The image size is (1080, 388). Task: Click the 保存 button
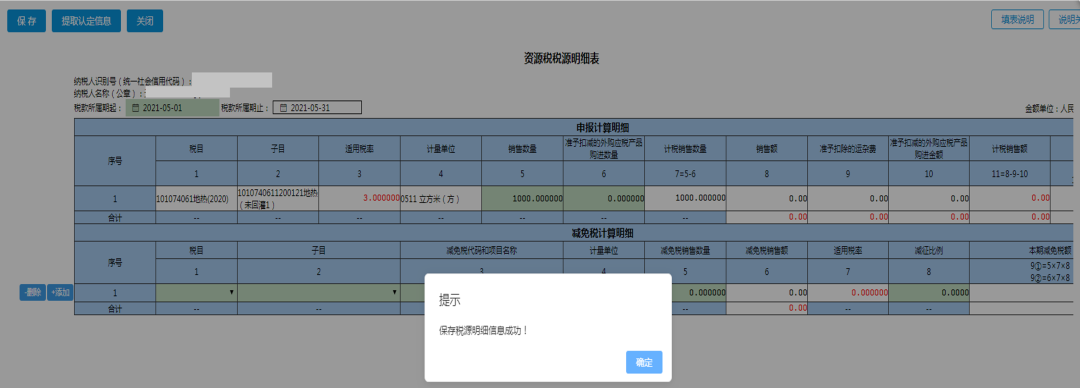(27, 21)
